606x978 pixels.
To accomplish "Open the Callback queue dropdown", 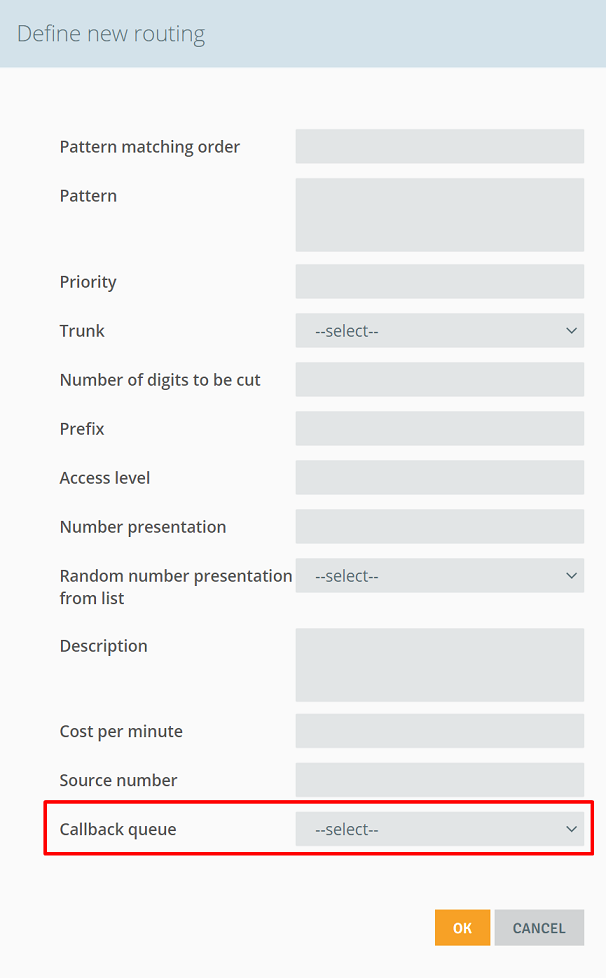I will tap(440, 829).
